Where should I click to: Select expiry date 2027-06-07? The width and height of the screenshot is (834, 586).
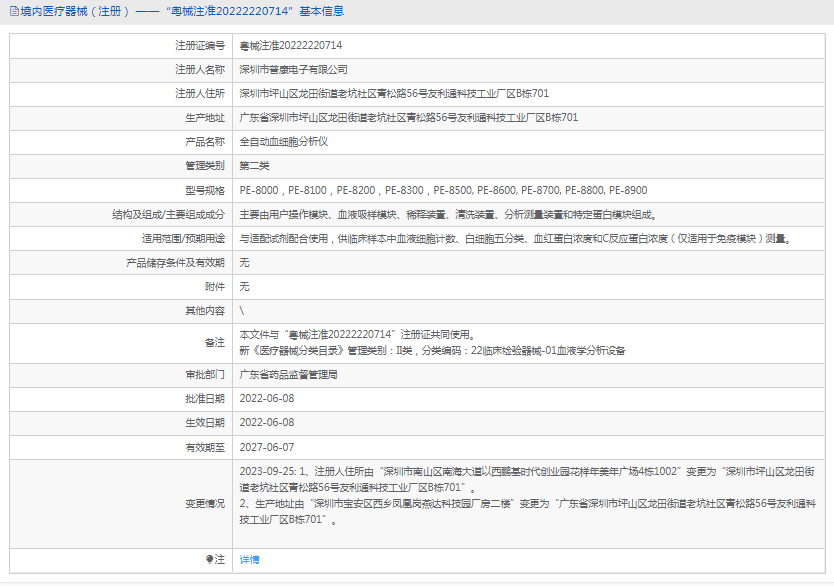point(266,448)
